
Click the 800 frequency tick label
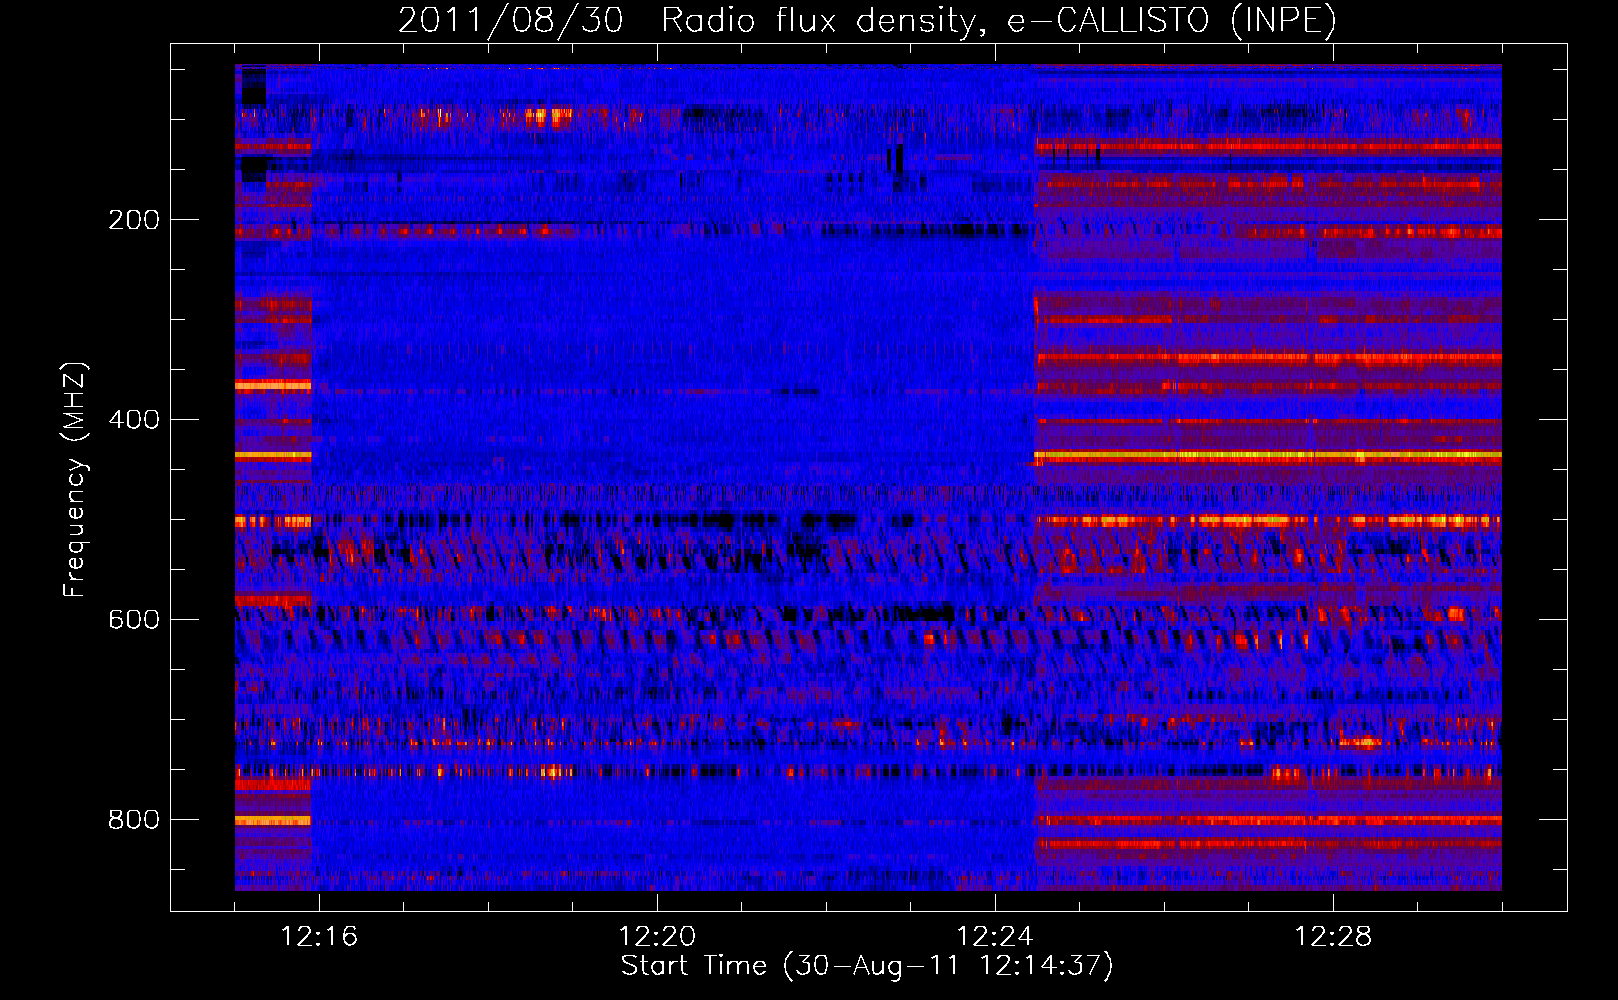click(134, 820)
